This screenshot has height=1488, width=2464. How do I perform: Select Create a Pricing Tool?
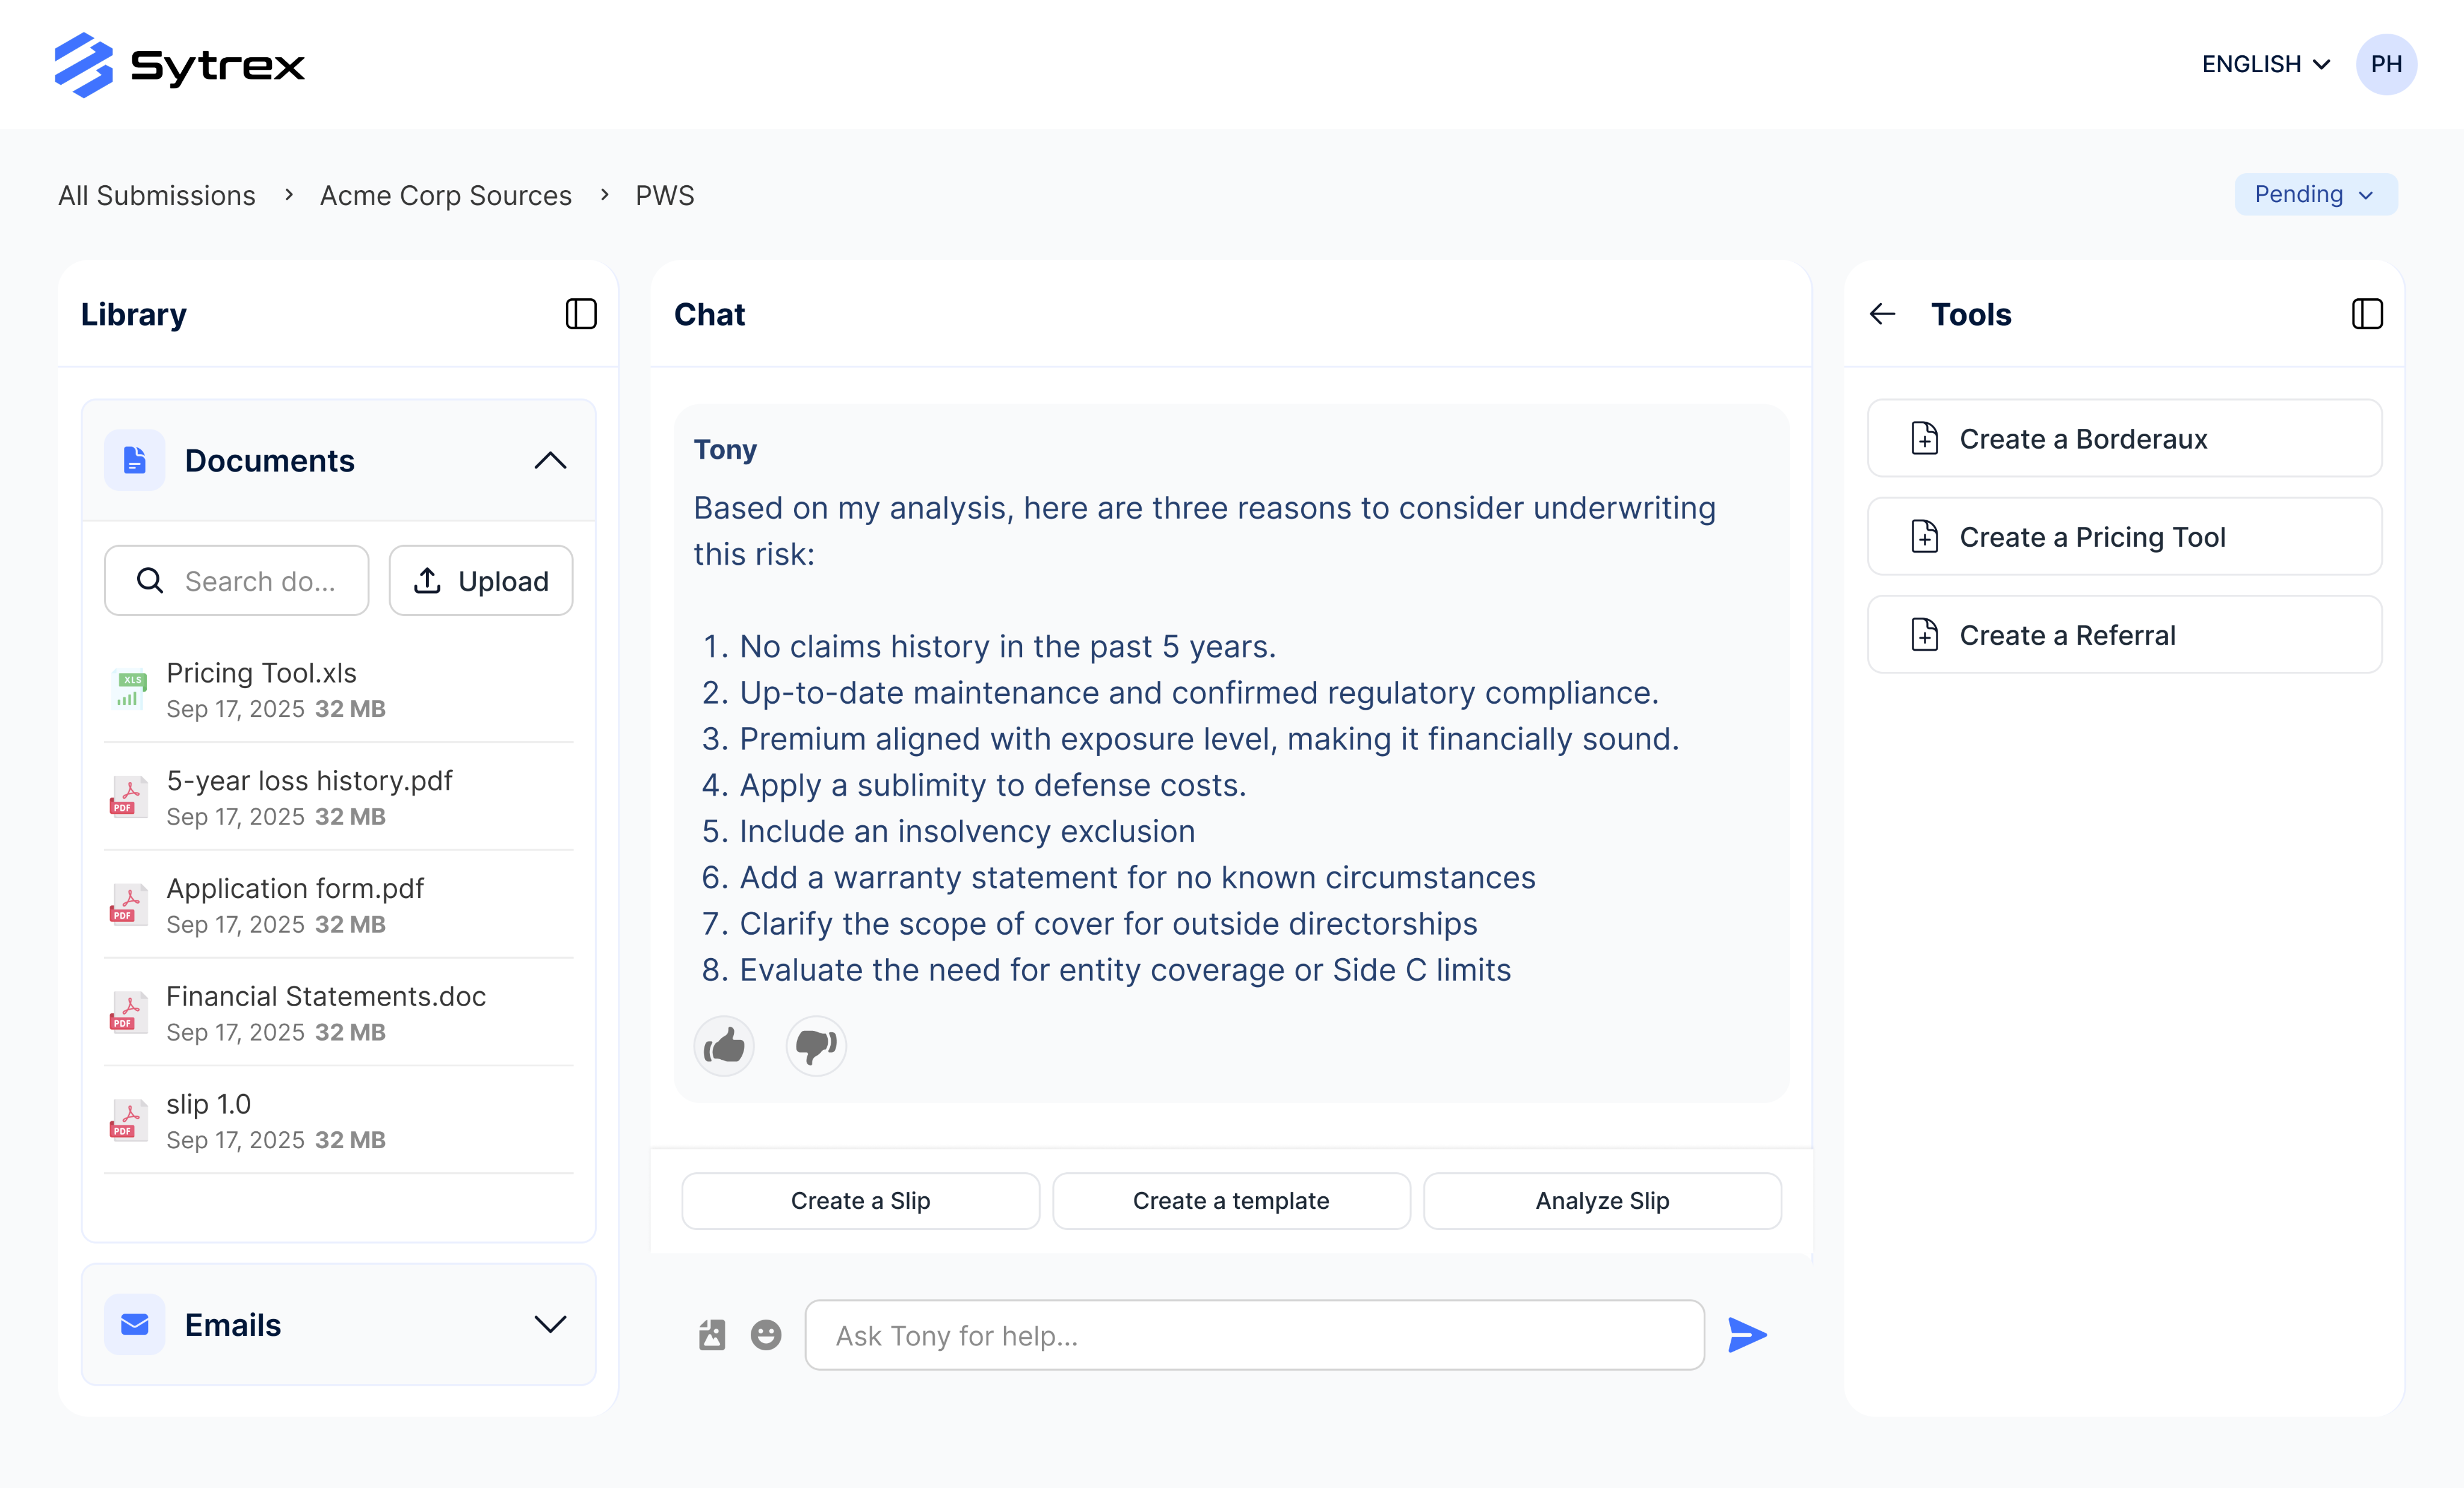pos(2124,537)
